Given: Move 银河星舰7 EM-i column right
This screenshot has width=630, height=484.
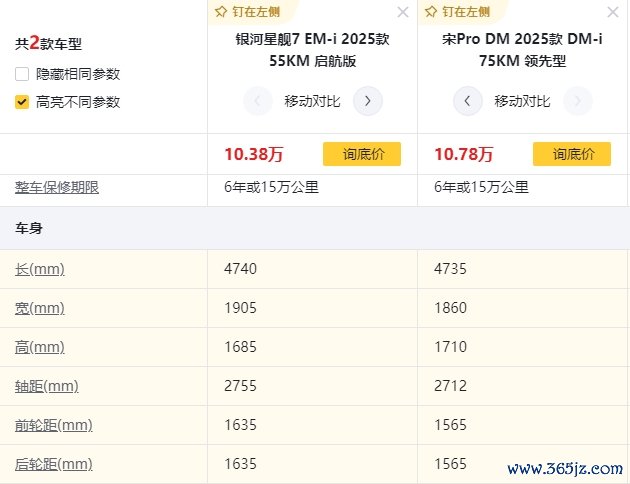Looking at the screenshot, I should point(368,101).
